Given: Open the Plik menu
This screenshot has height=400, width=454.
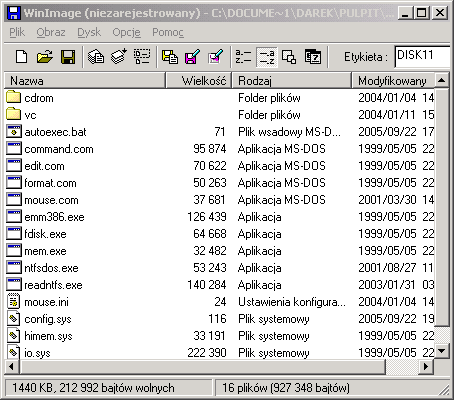Looking at the screenshot, I should (17, 32).
